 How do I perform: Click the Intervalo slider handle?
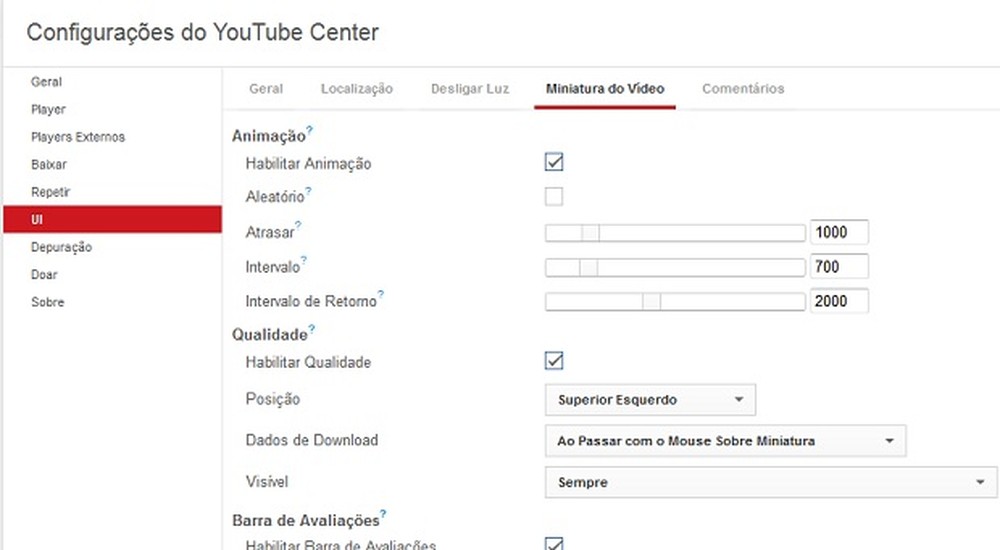click(589, 267)
